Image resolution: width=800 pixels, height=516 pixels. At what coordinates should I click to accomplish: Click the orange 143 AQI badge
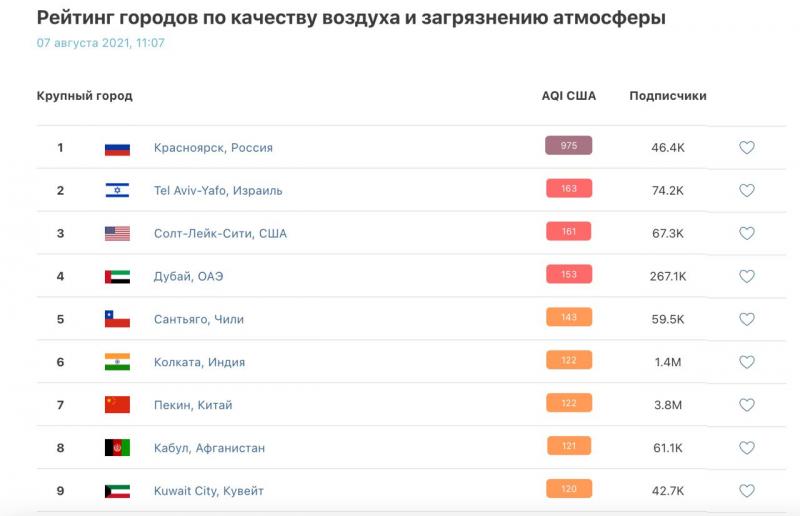[x=569, y=317]
